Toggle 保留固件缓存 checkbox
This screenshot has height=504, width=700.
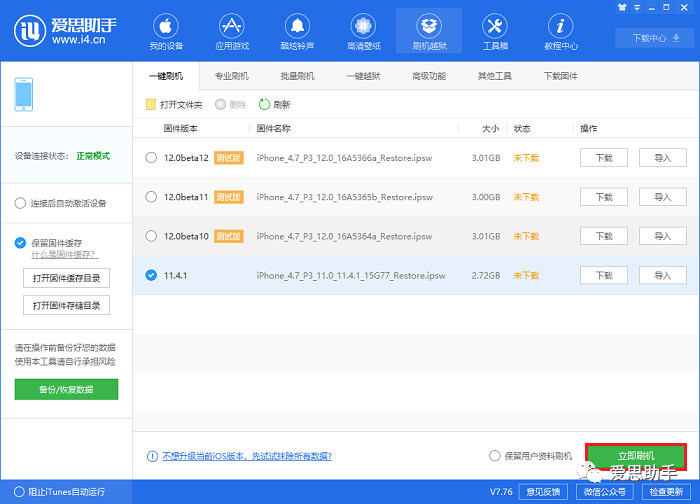point(20,243)
